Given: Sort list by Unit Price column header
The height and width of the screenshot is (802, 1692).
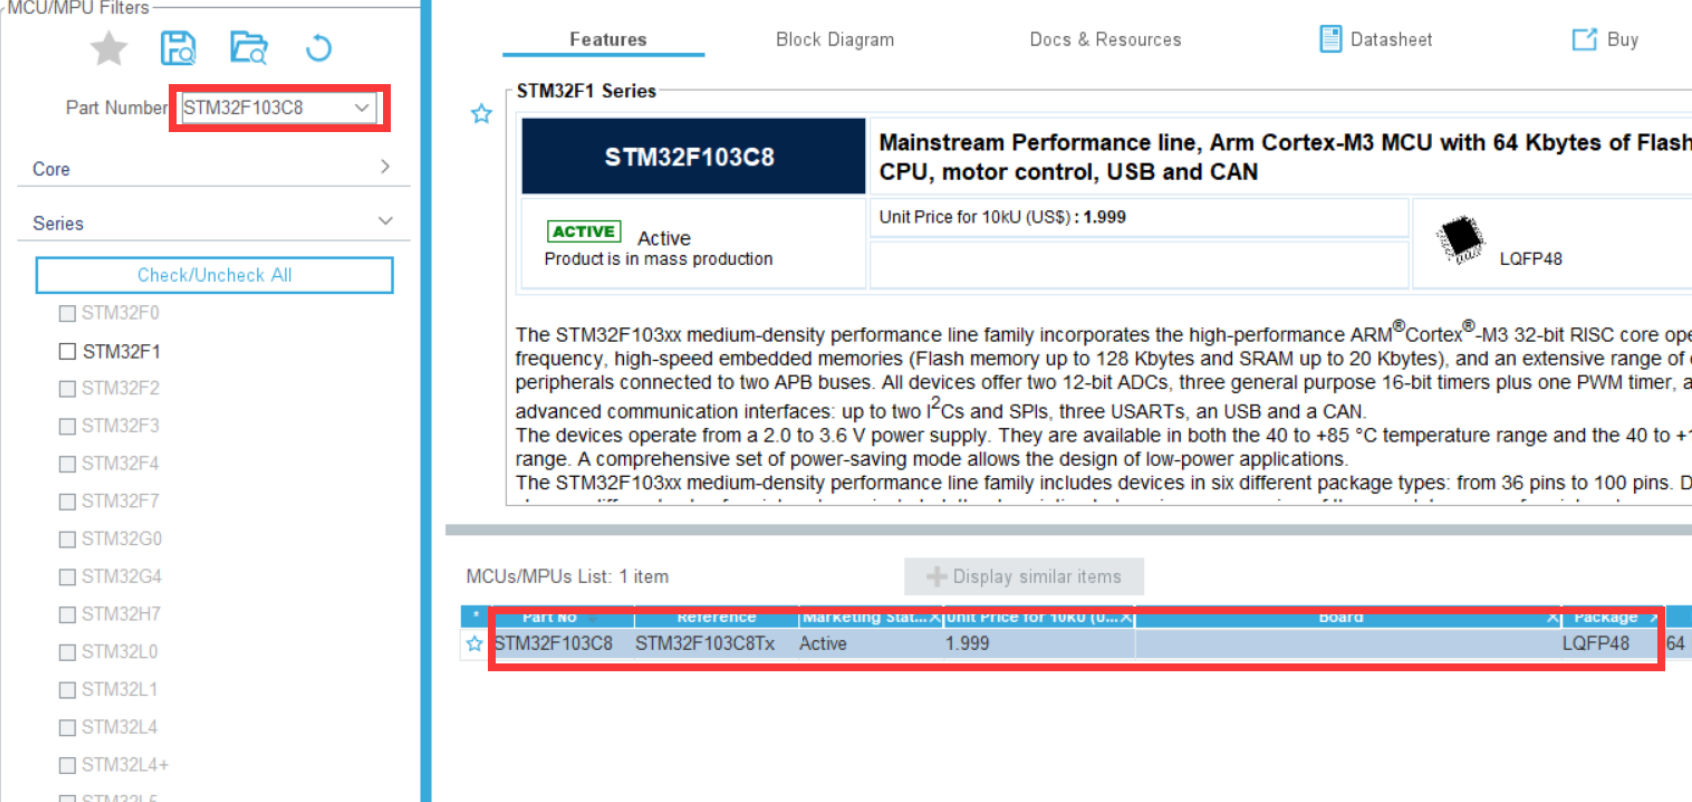Looking at the screenshot, I should [1038, 617].
